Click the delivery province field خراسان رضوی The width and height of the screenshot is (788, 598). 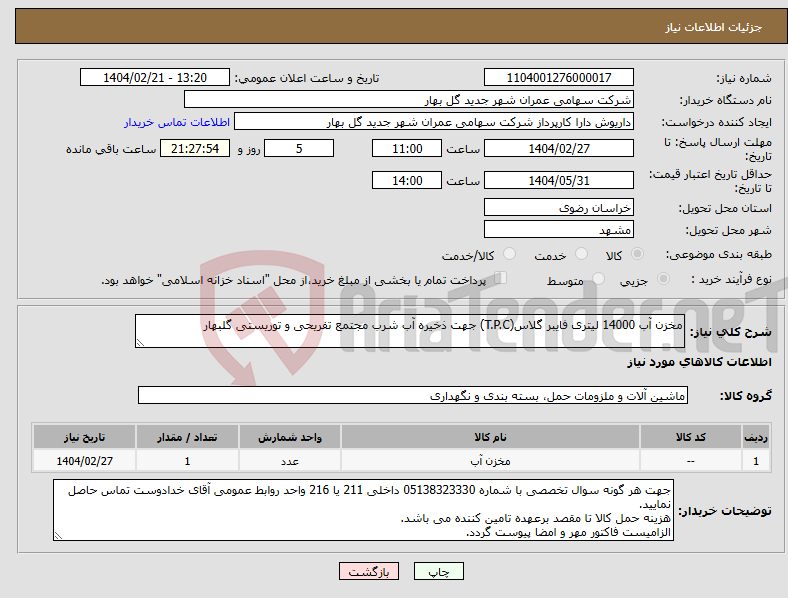coord(558,208)
